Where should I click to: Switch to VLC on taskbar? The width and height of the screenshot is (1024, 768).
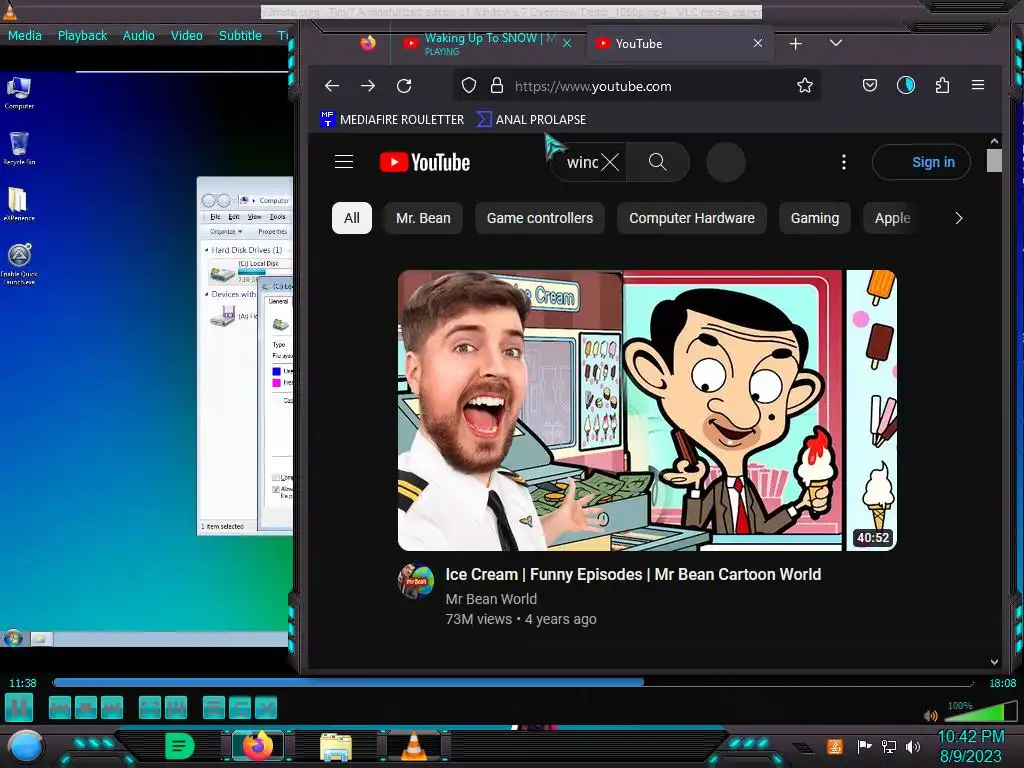click(x=413, y=746)
